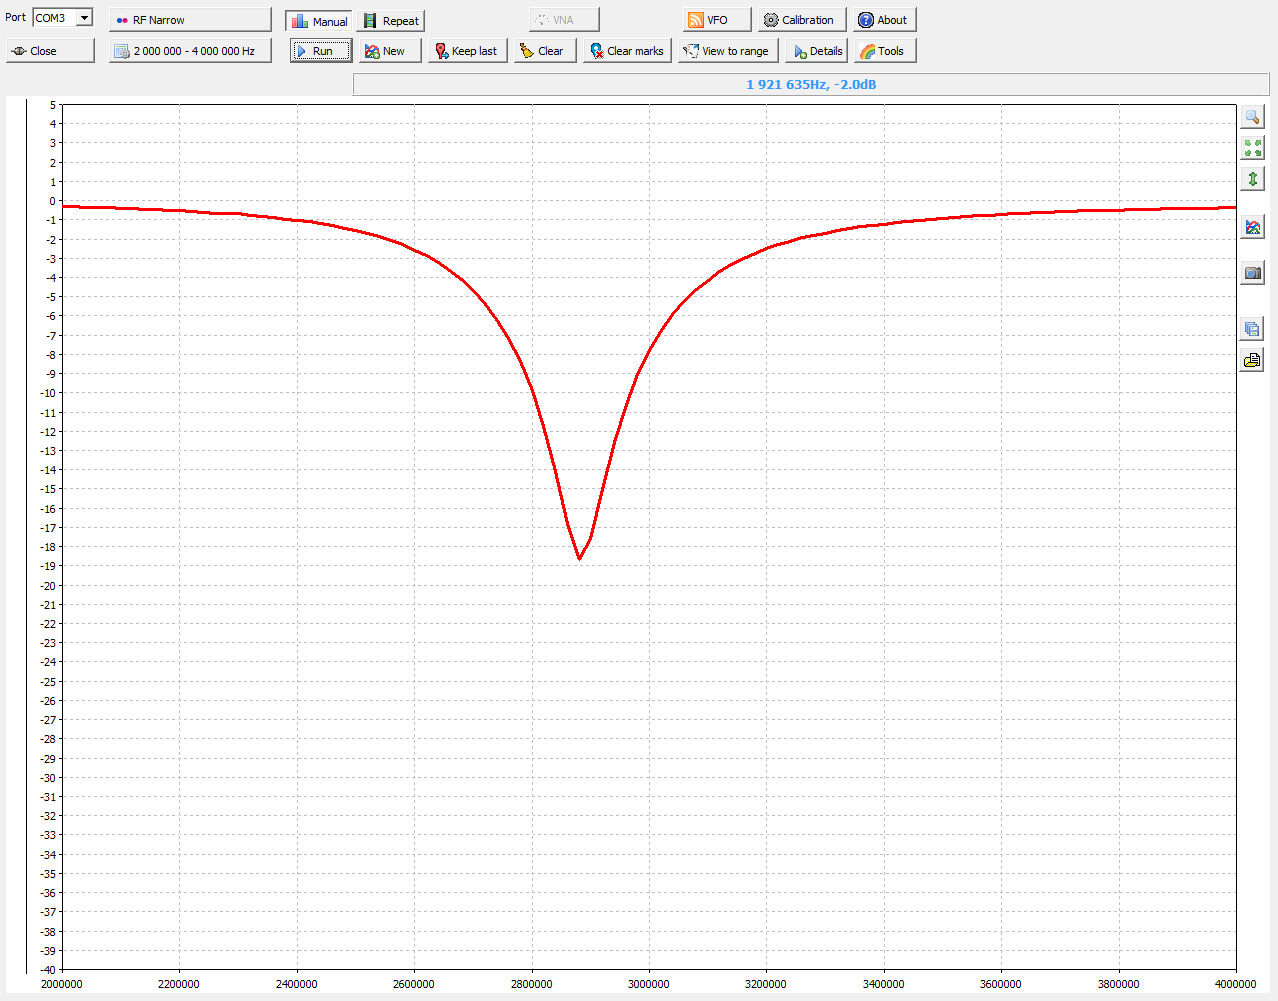
Task: Take a snapshot with the camera icon
Action: pos(1252,272)
